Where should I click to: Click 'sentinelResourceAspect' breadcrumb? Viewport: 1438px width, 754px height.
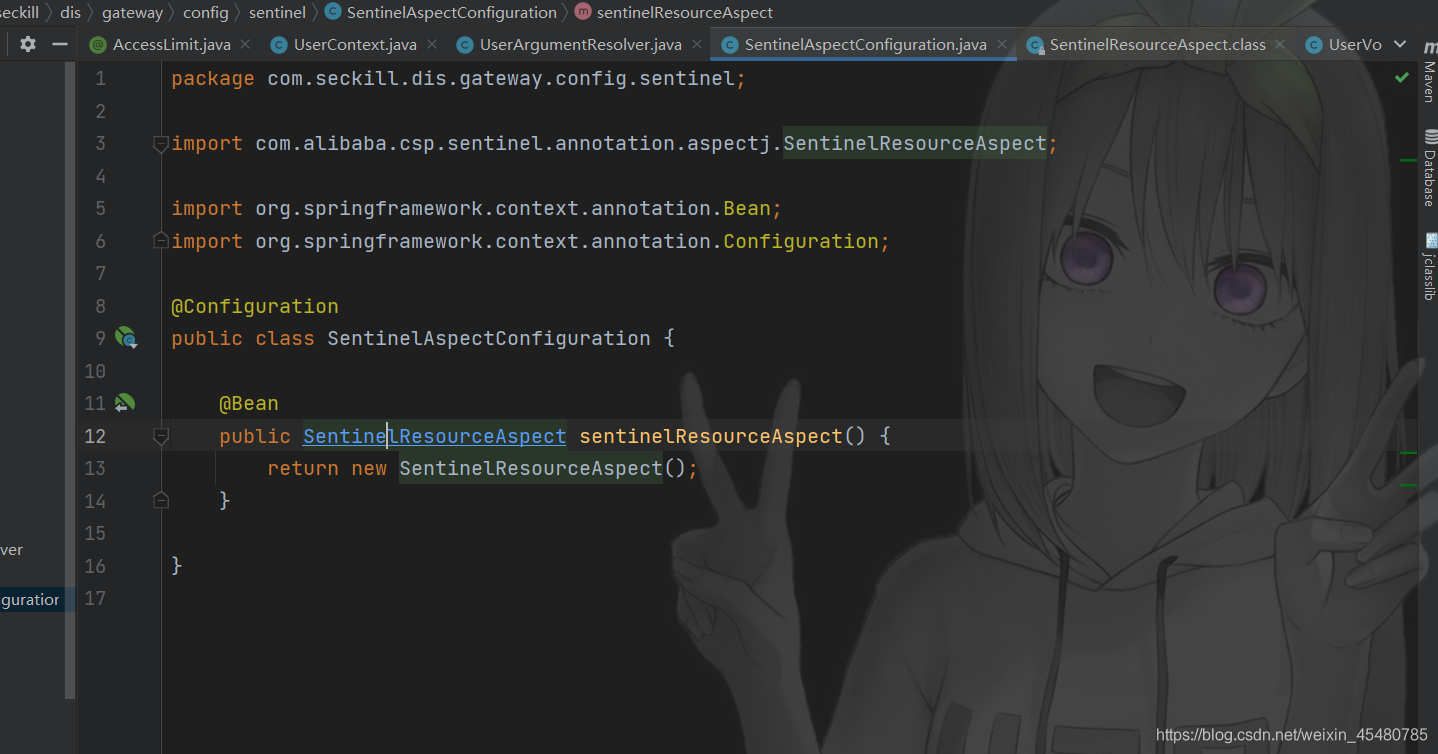coord(685,13)
